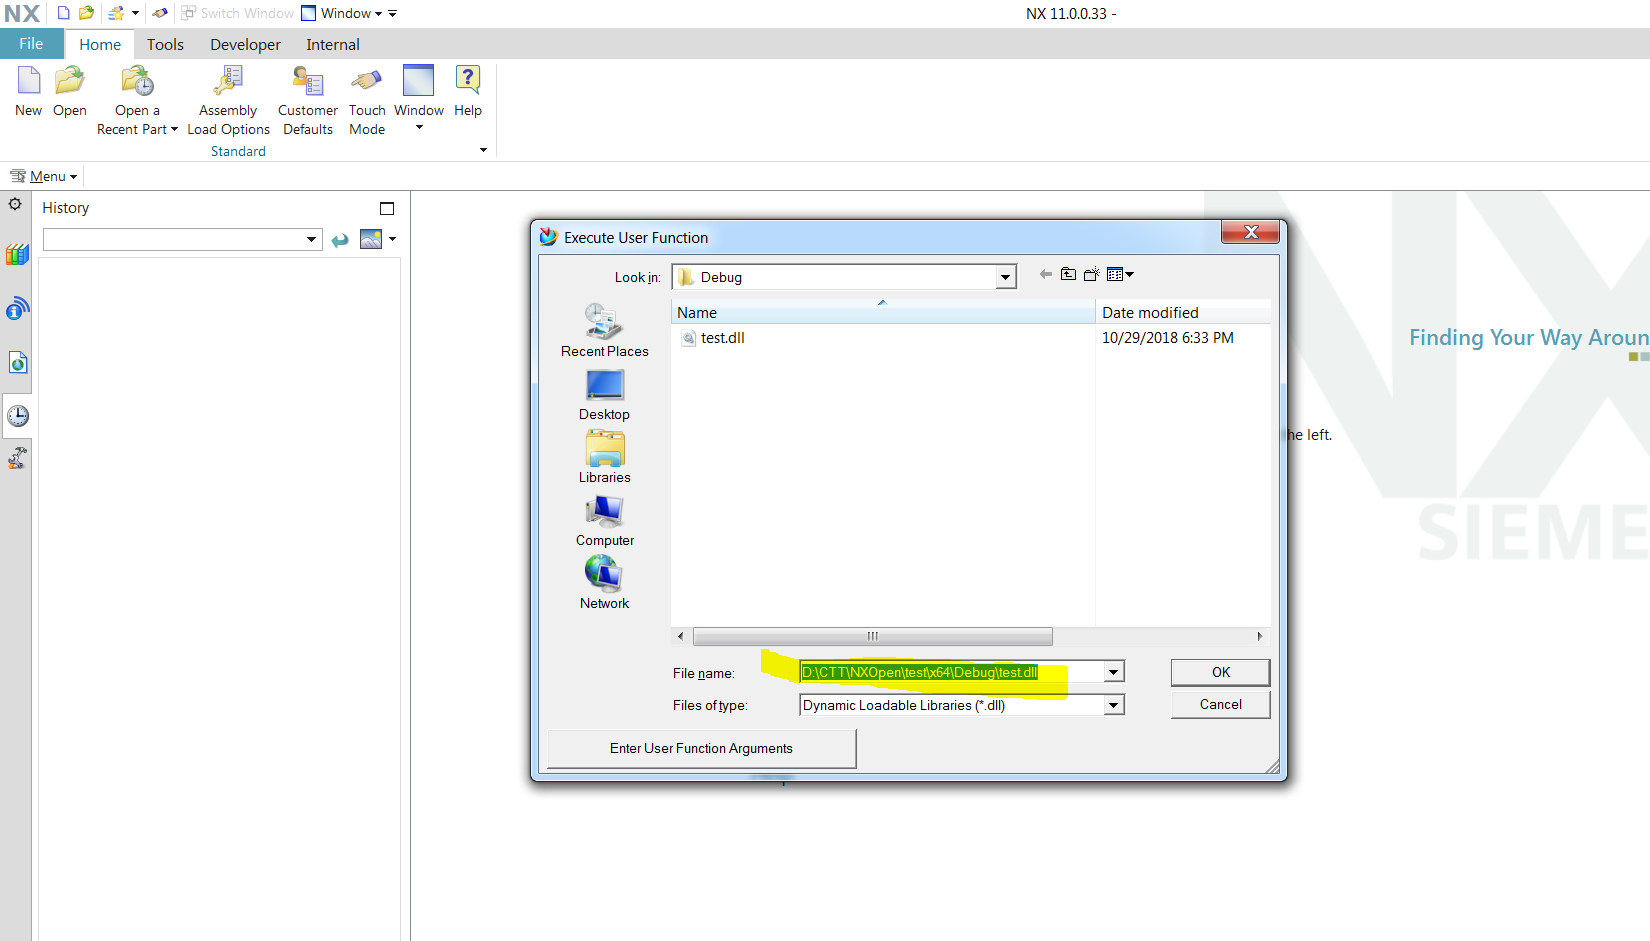Click OK in Execute User Function dialog
Viewport: 1650px width, 941px height.
1220,672
